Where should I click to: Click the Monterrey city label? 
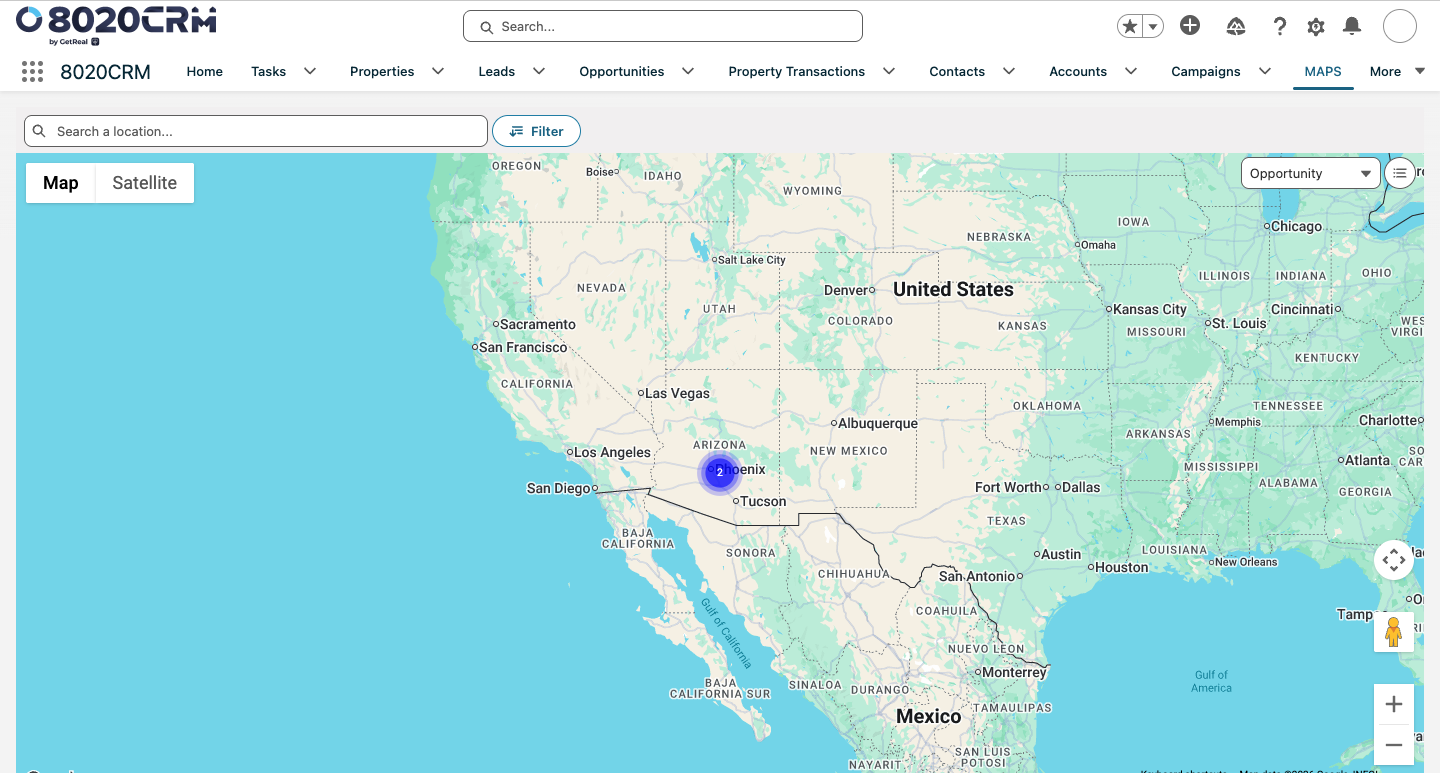1014,672
